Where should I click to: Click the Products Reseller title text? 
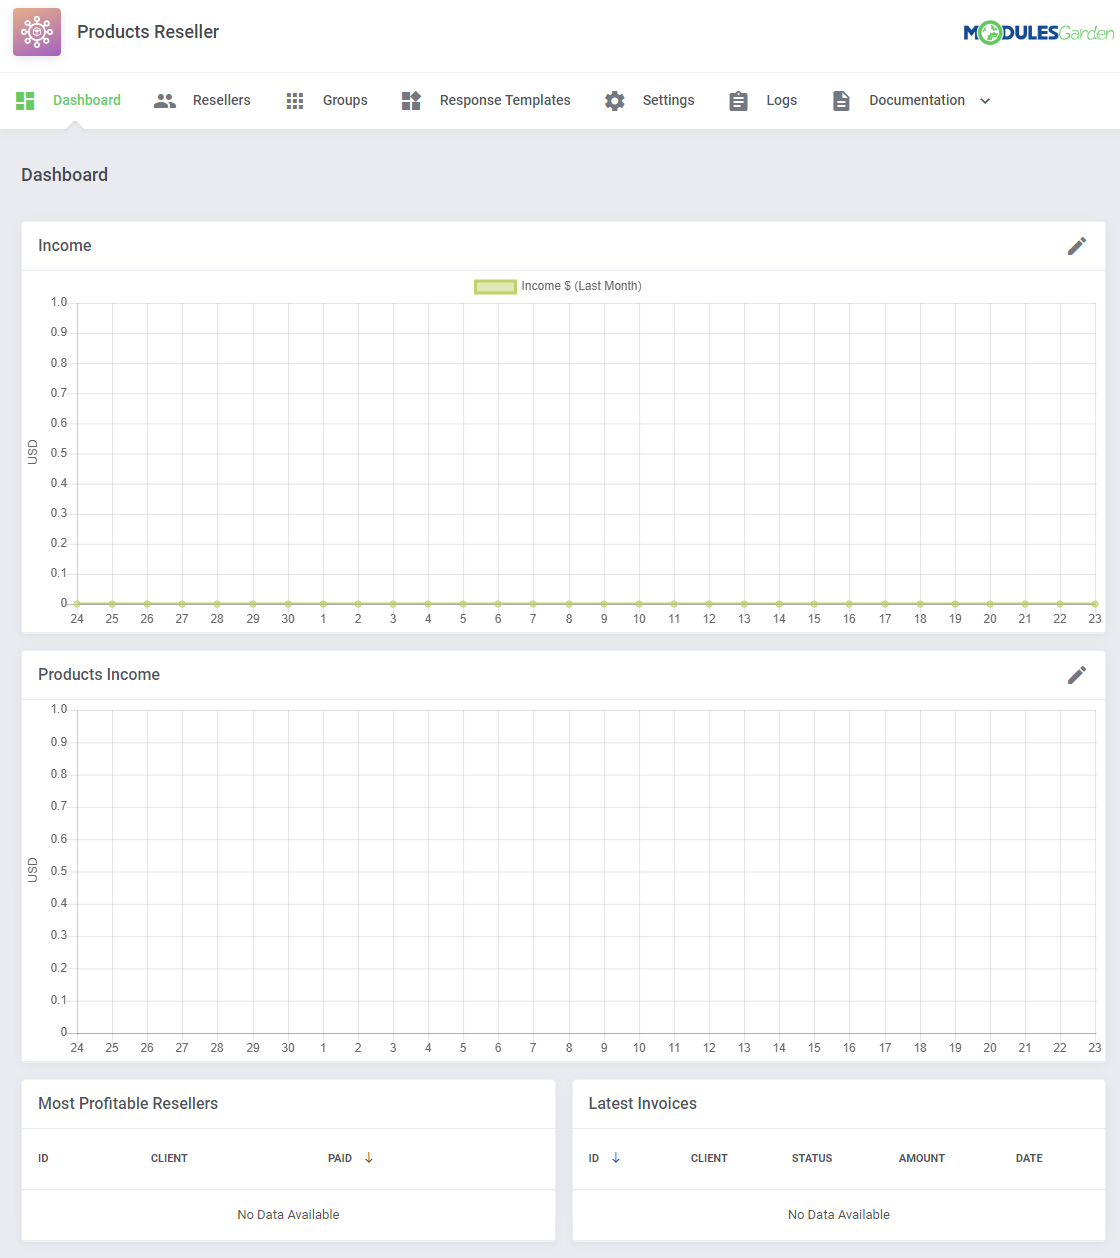[148, 32]
